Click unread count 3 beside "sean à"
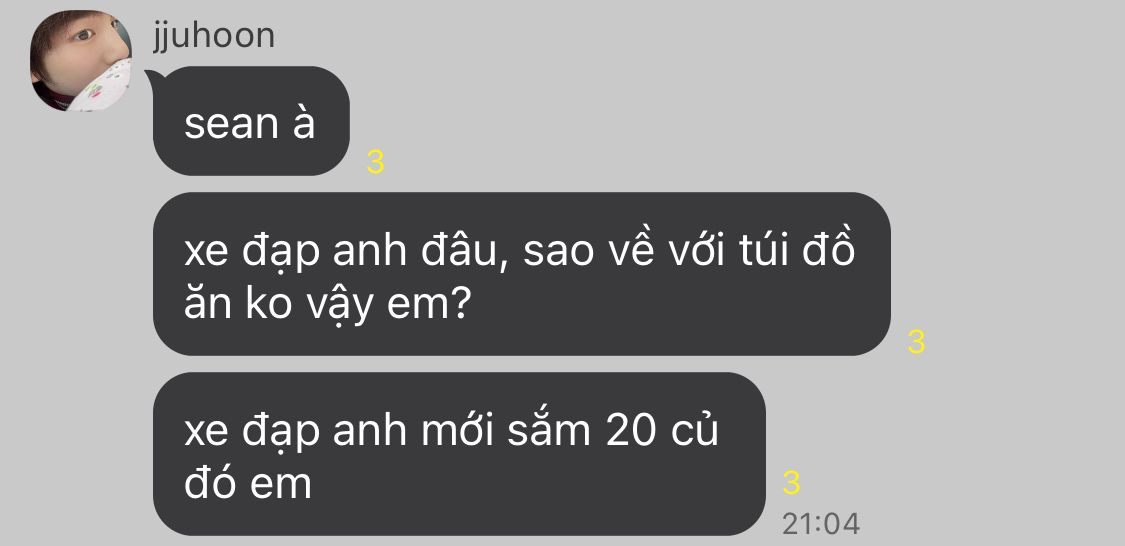The image size is (1125, 546). pos(375,163)
